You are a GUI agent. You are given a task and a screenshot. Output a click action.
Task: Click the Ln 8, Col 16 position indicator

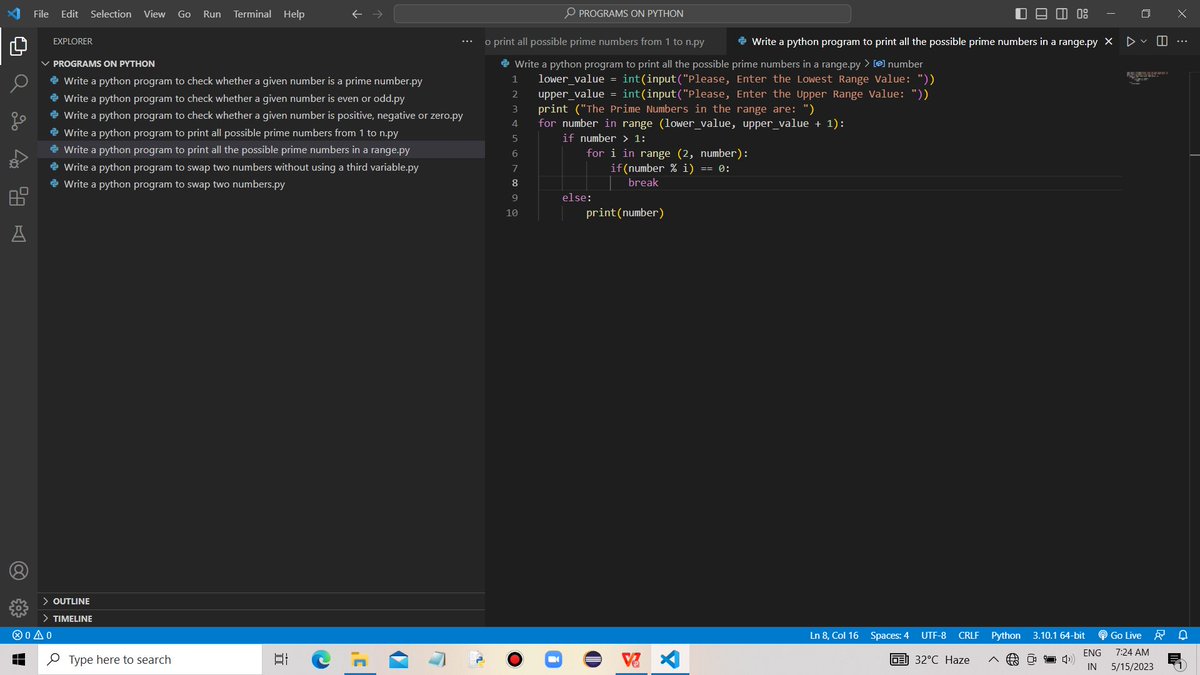tap(833, 635)
